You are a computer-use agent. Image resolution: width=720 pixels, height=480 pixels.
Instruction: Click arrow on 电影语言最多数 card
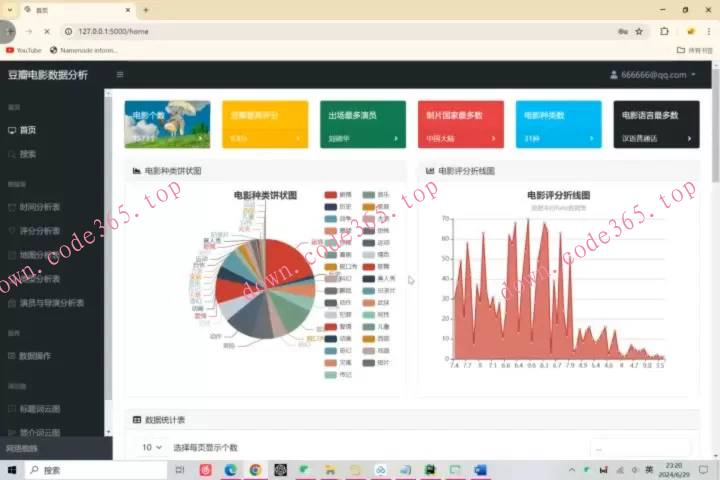tap(689, 138)
